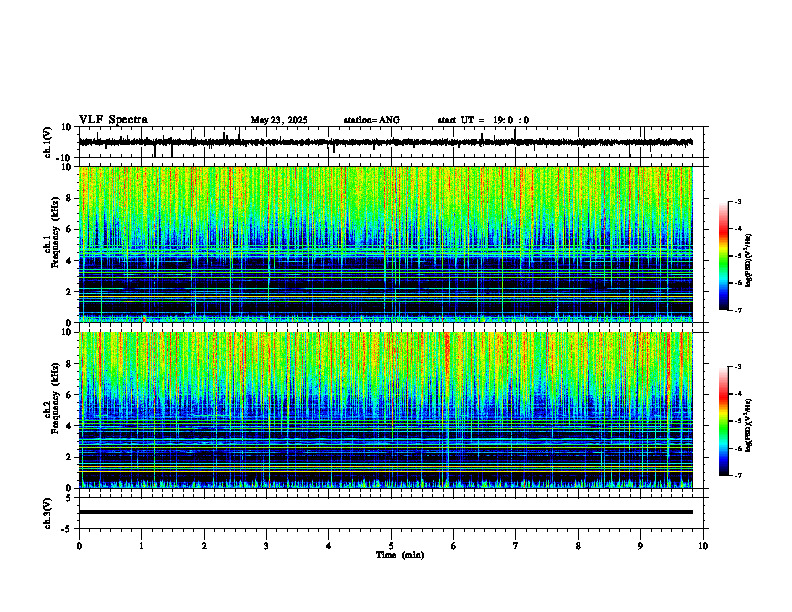Click time-axis tick label "9"
792x612 pixels.
point(640,546)
